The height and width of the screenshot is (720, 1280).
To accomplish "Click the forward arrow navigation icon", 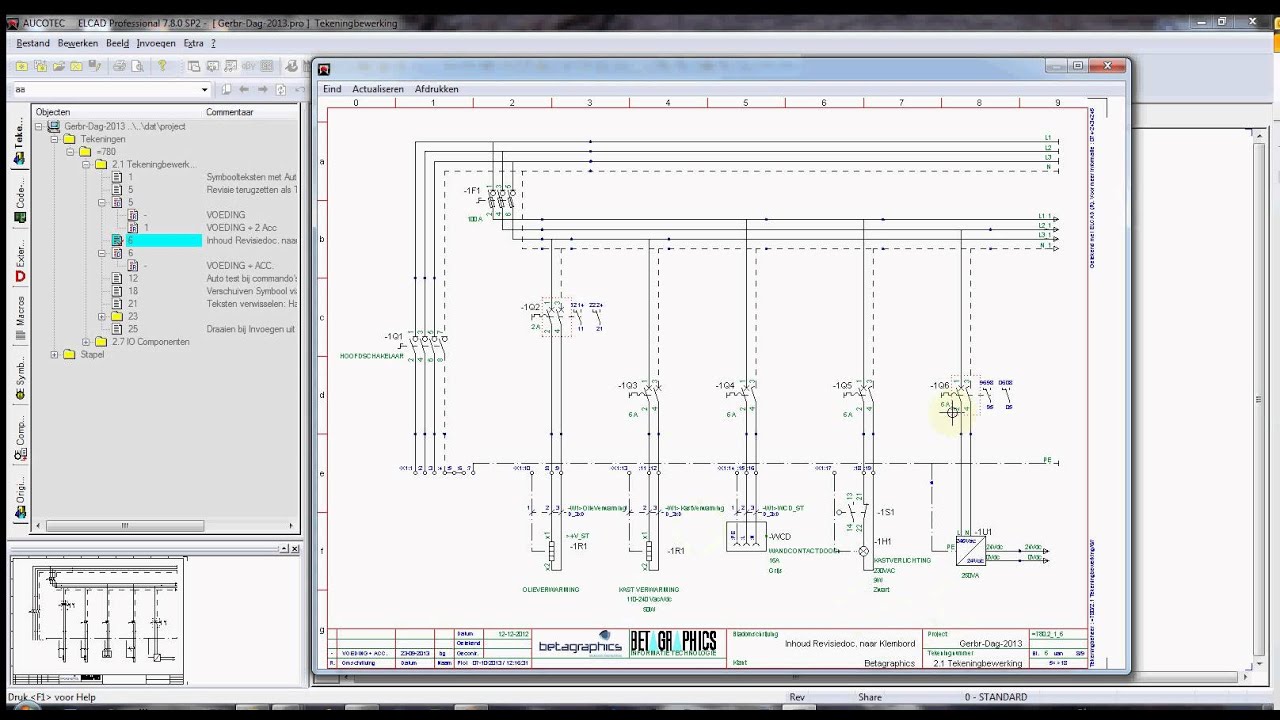I will [x=263, y=89].
